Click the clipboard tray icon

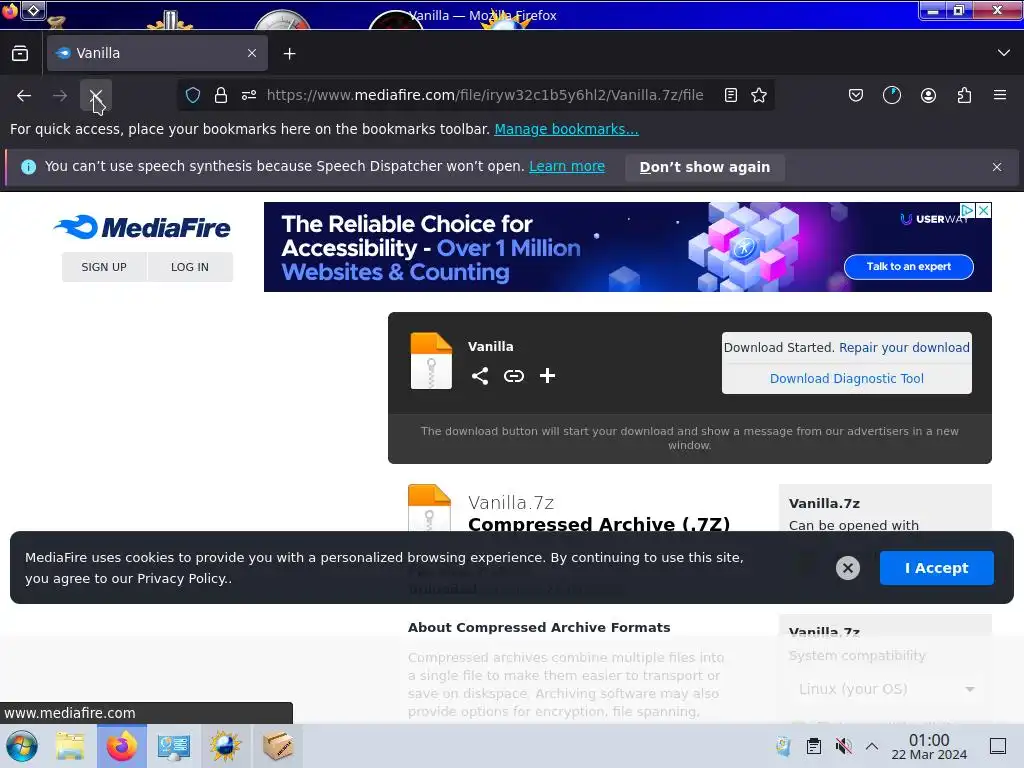pyautogui.click(x=813, y=746)
